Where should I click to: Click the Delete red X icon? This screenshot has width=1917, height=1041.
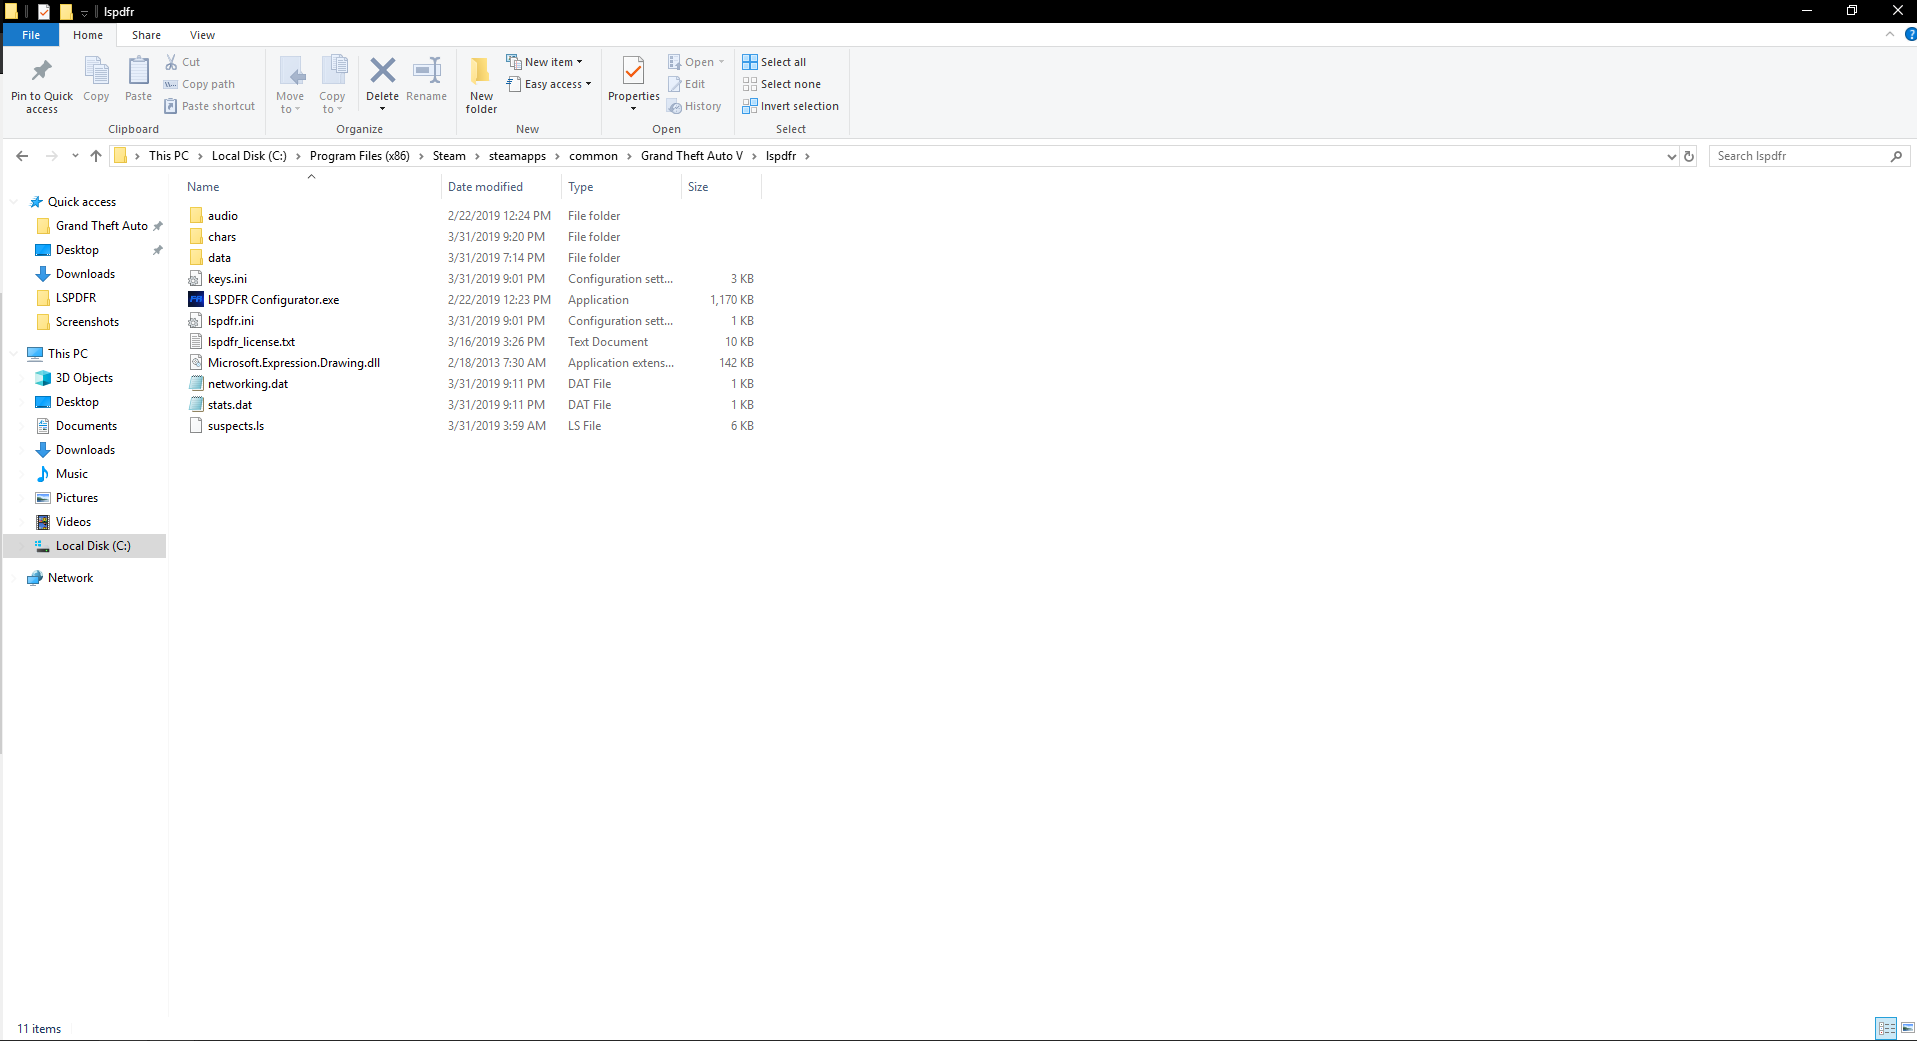coord(382,70)
